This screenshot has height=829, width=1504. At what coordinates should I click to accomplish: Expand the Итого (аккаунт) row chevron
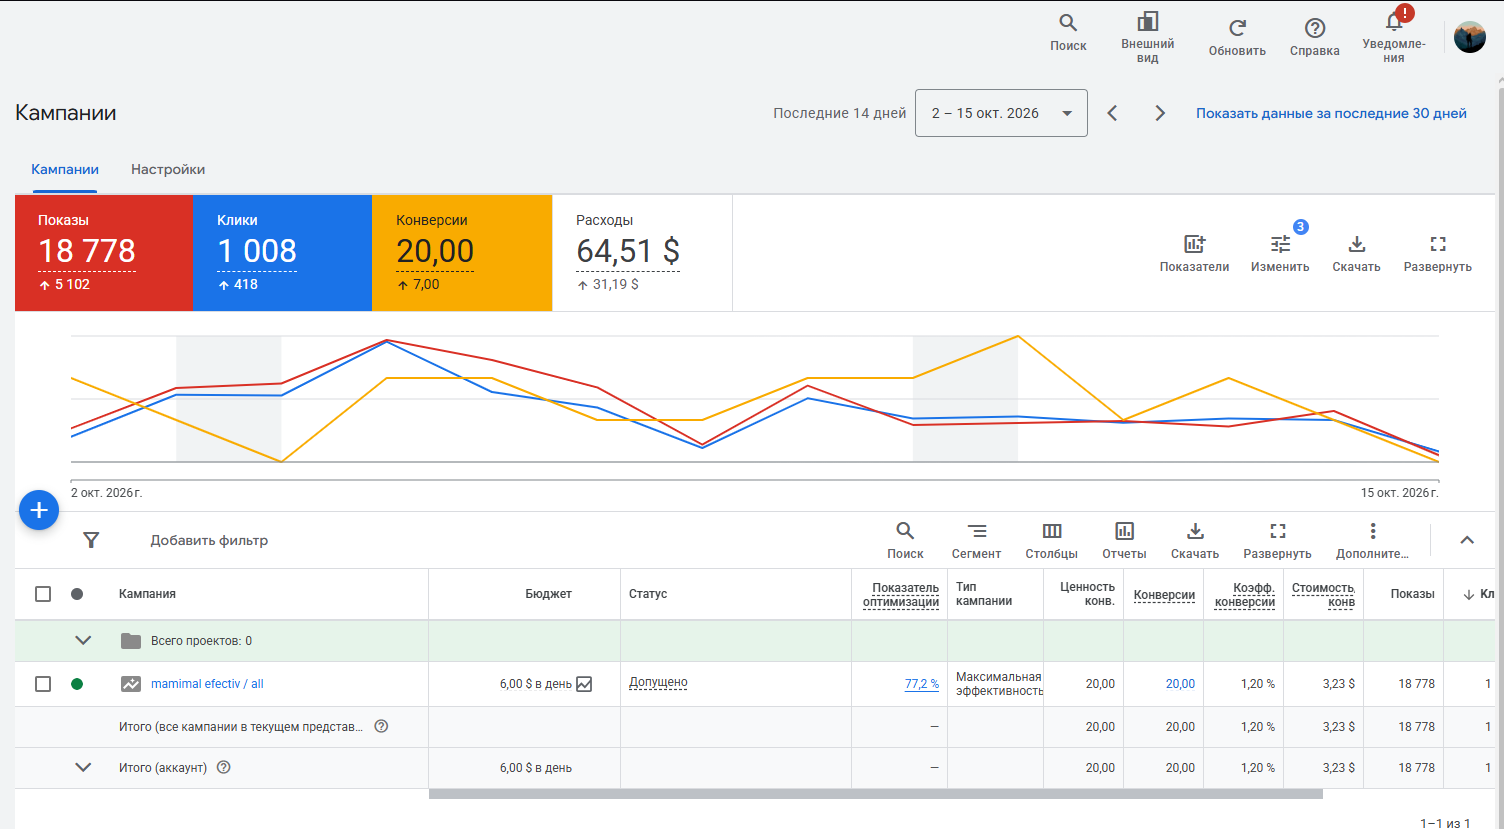point(83,767)
